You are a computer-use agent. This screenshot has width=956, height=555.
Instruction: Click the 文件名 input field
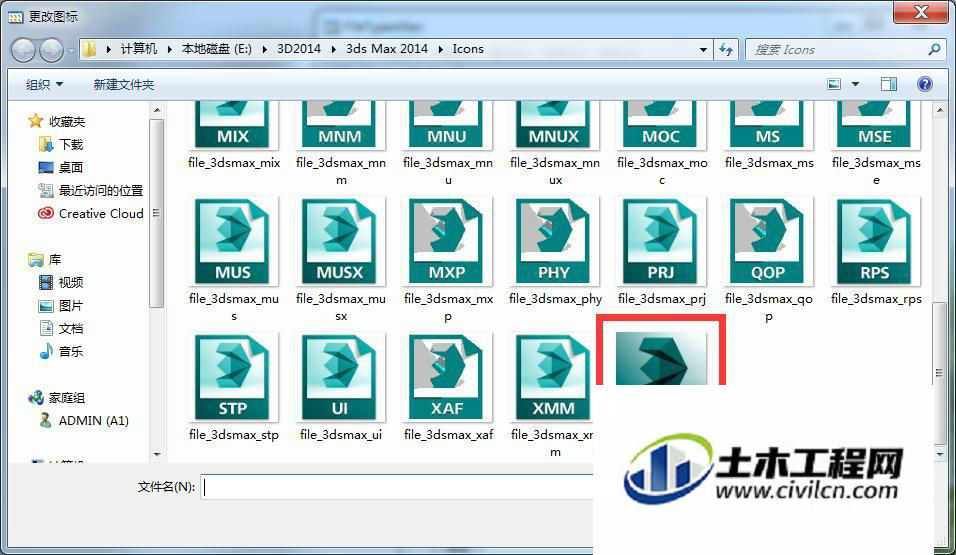[398, 487]
